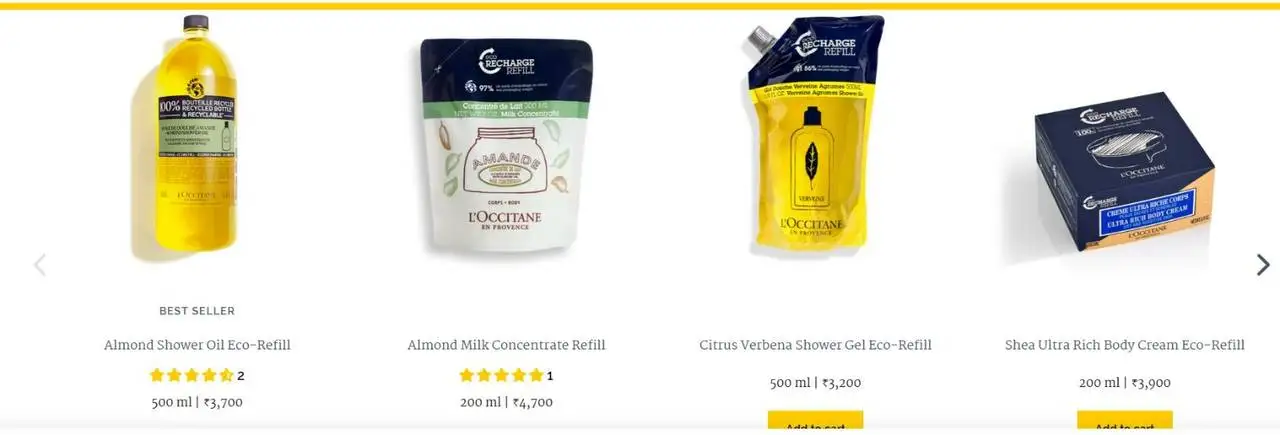Click the review count beside Almond Shower Oil stars

tap(241, 376)
